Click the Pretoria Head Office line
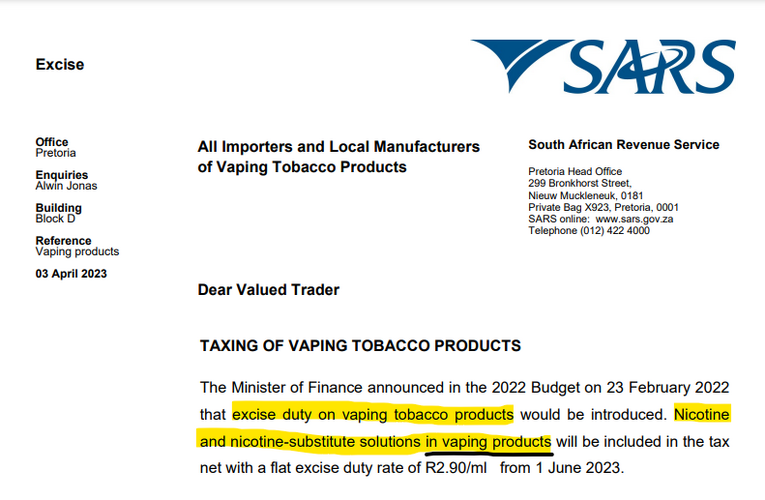This screenshot has width=765, height=500. [575, 172]
